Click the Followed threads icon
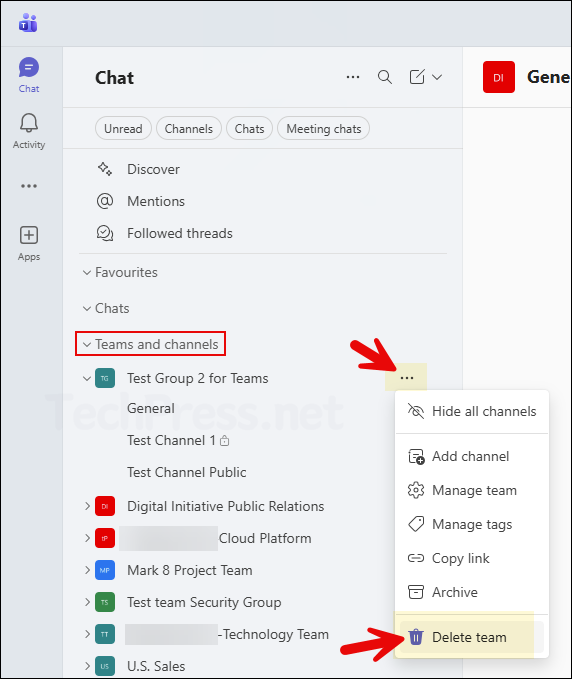572x679 pixels. pyautogui.click(x=105, y=233)
